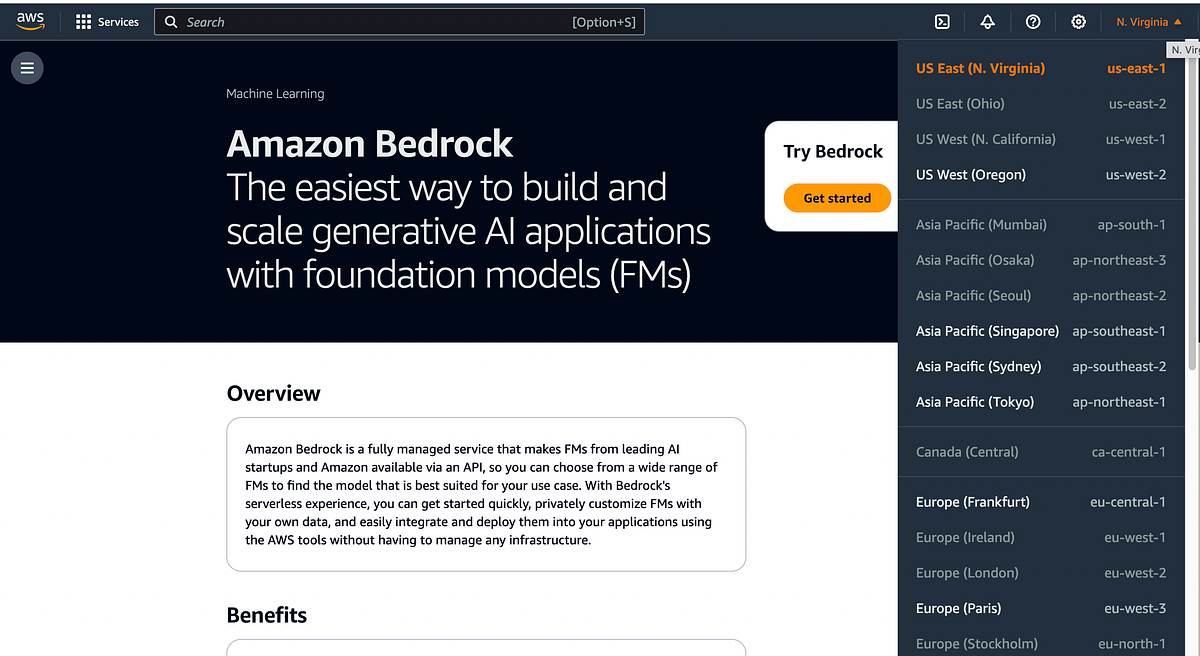The height and width of the screenshot is (656, 1200).
Task: Open the notifications bell
Action: pos(987,21)
